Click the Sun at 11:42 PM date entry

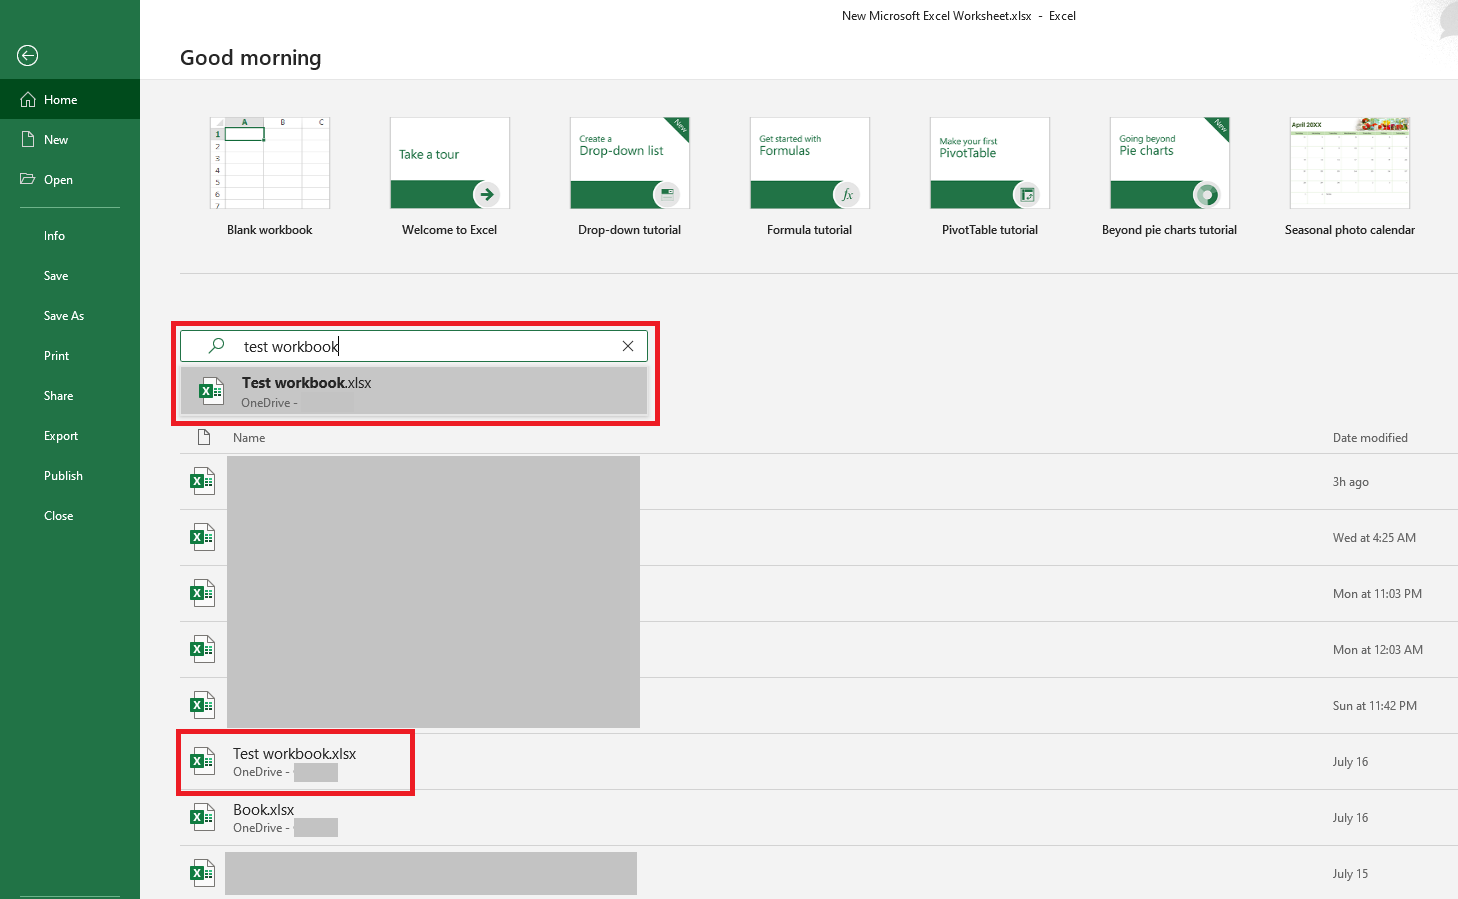(x=1374, y=706)
